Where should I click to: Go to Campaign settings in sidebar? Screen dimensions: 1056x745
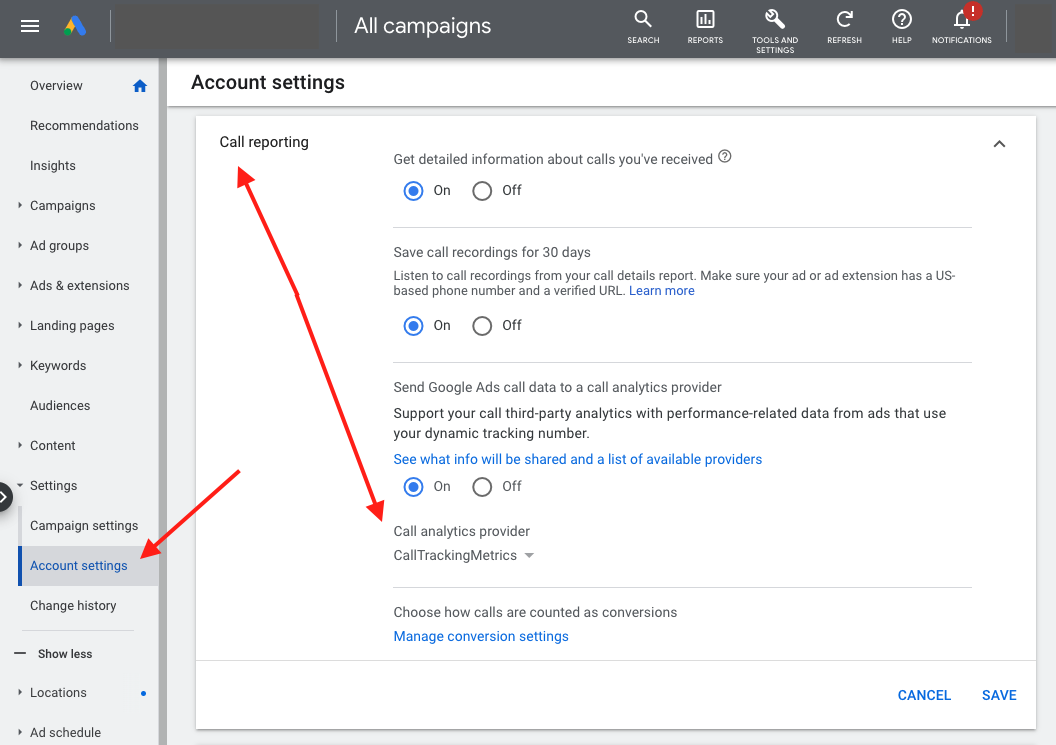[x=84, y=526]
